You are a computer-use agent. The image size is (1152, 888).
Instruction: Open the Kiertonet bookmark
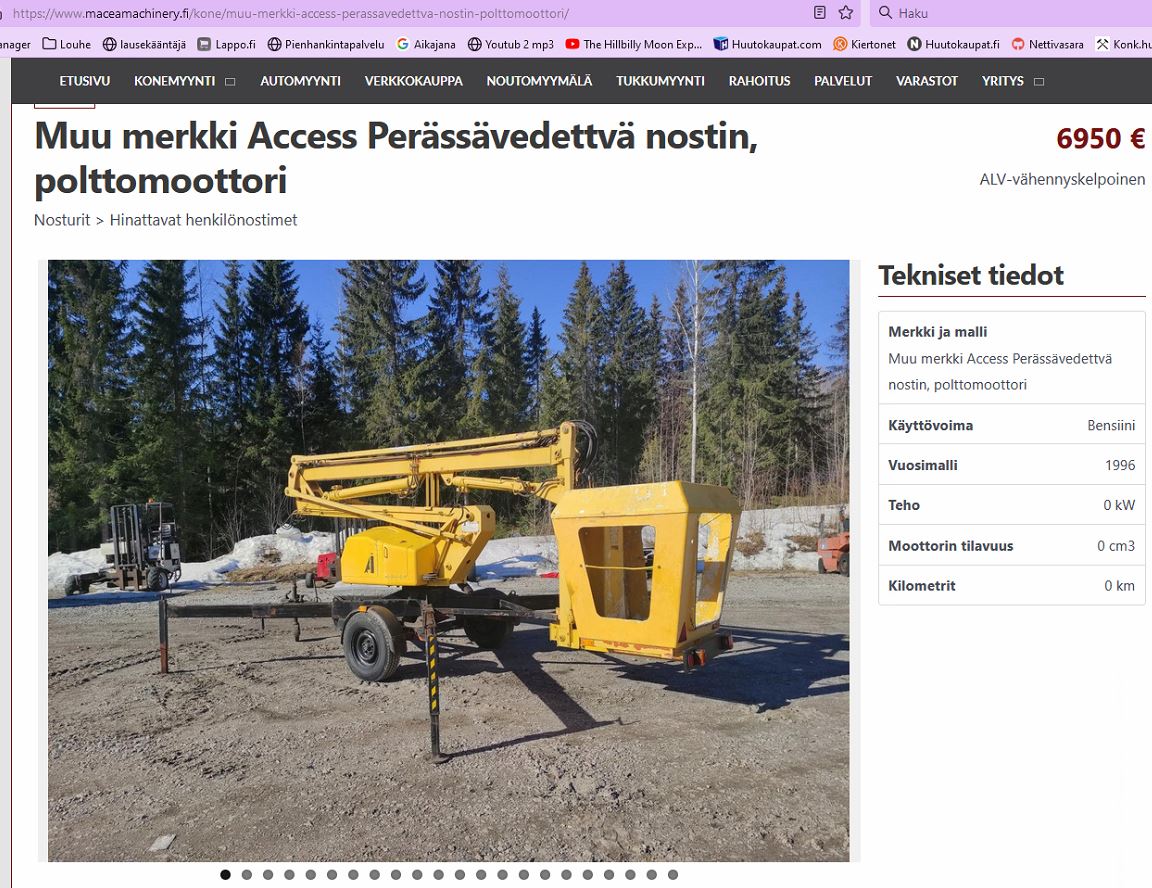point(864,44)
